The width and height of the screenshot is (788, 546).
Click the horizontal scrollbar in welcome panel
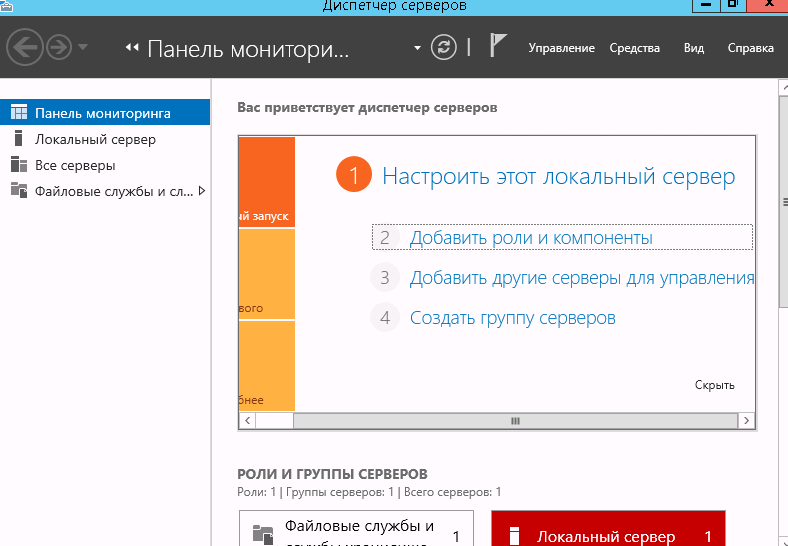point(514,421)
